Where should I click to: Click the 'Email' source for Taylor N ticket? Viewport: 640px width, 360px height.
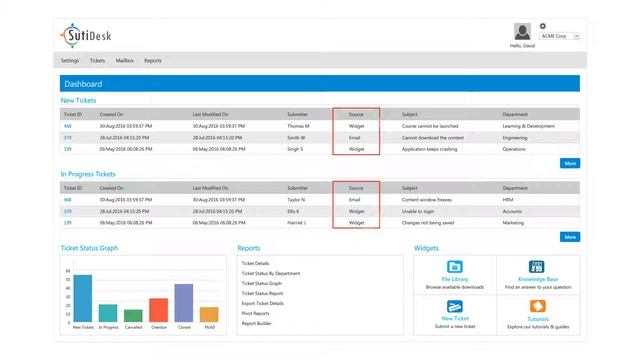pyautogui.click(x=354, y=200)
